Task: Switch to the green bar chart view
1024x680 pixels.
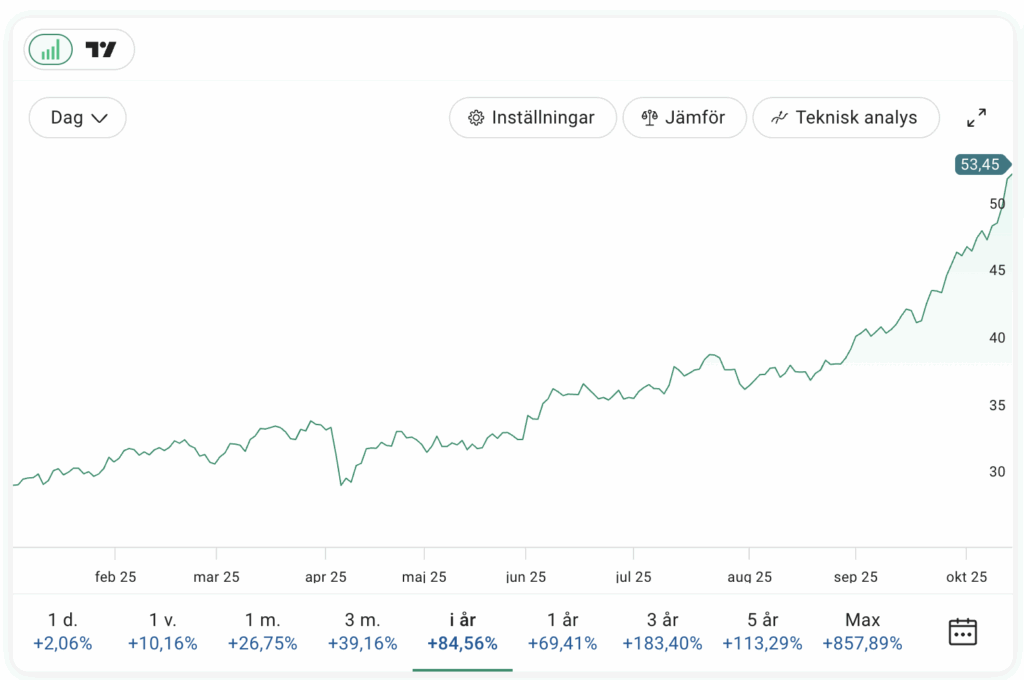Action: point(51,49)
